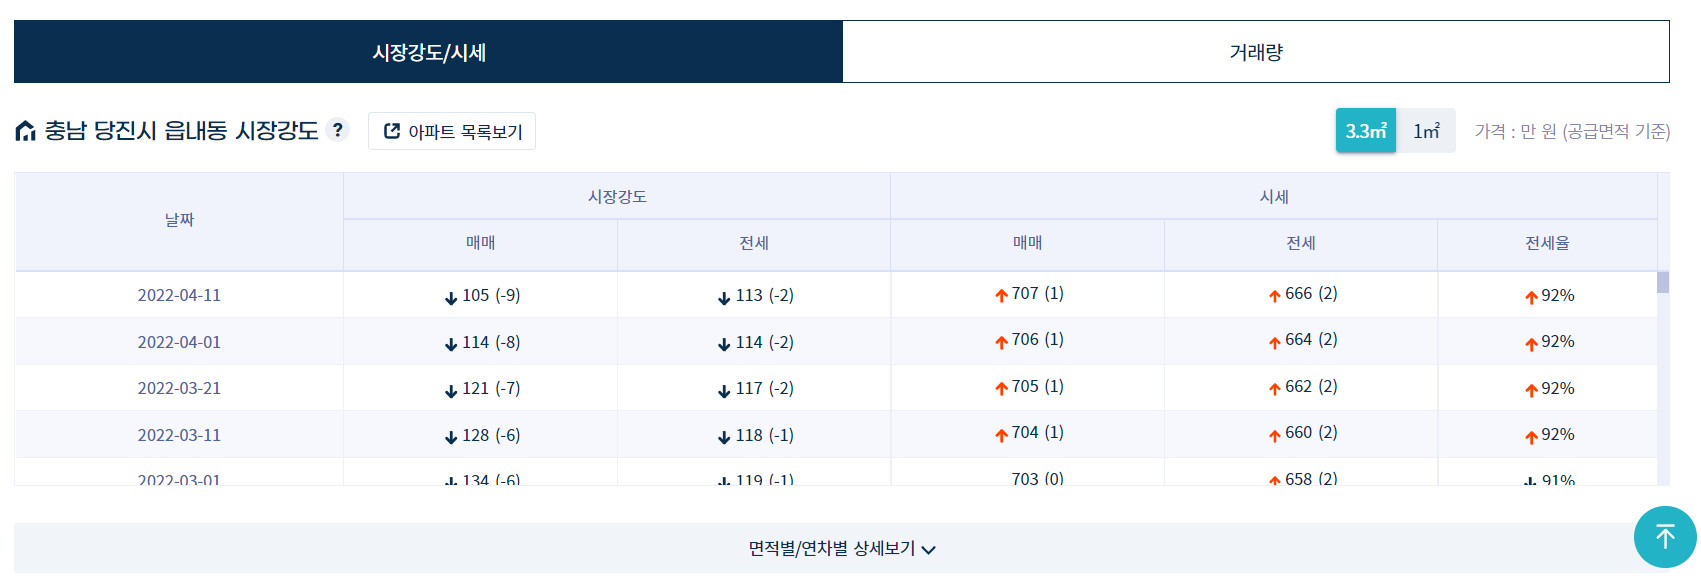Switch unit to 1㎡
This screenshot has width=1701, height=586.
click(x=1426, y=131)
